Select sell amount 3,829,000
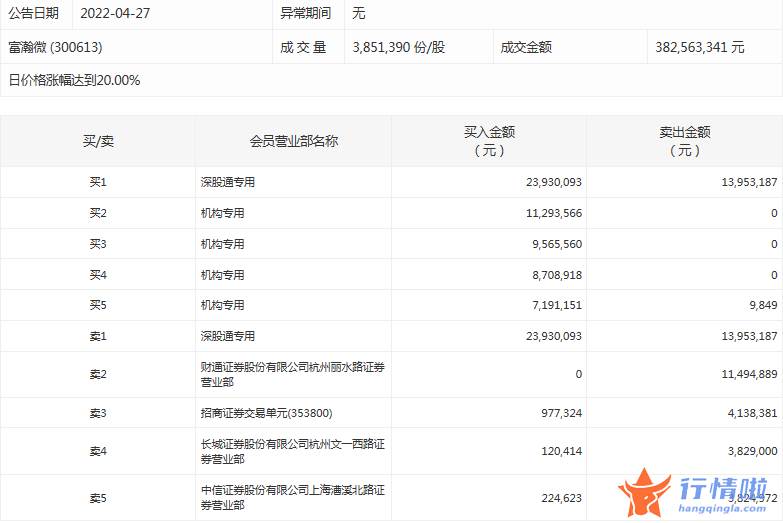The height and width of the screenshot is (523, 783). pos(752,451)
